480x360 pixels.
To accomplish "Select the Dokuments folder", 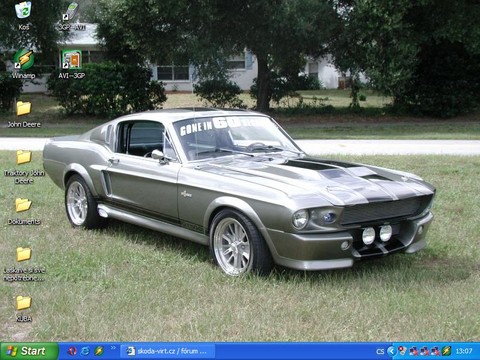I will coord(24,211).
